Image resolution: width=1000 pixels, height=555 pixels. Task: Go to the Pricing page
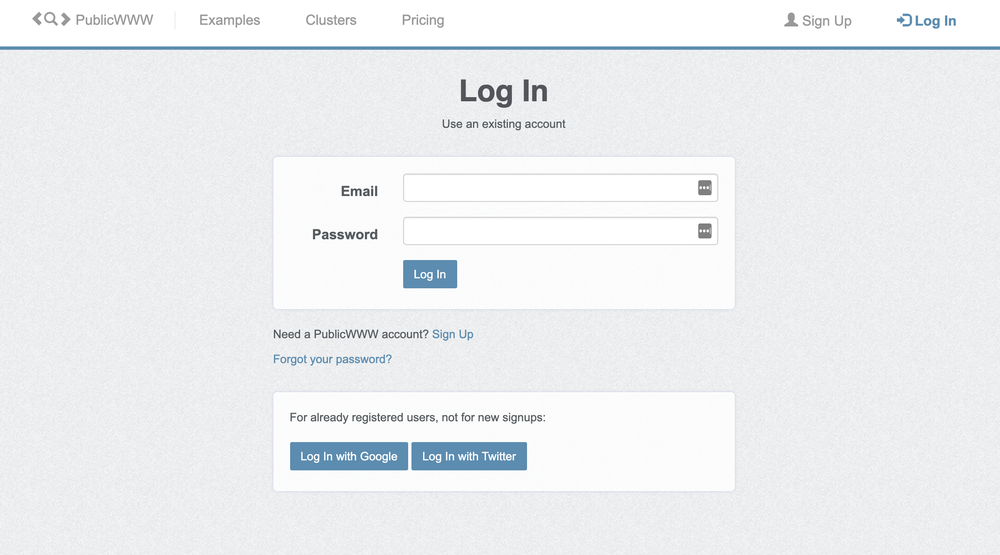(423, 20)
